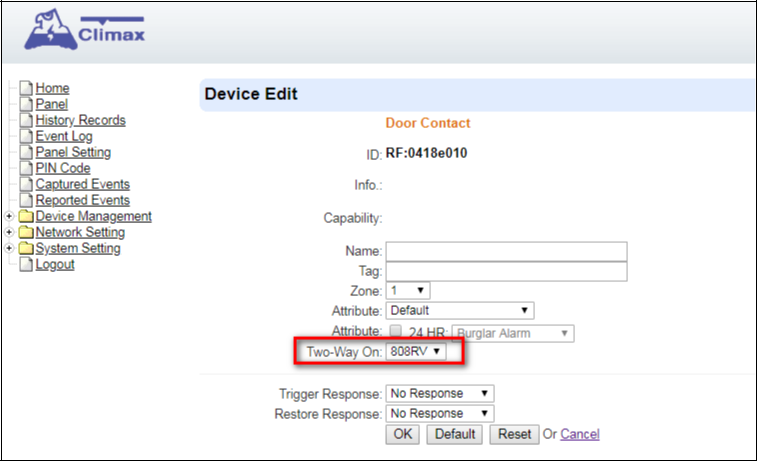Click the OK button
Screen dimensions: 757x461
402,434
